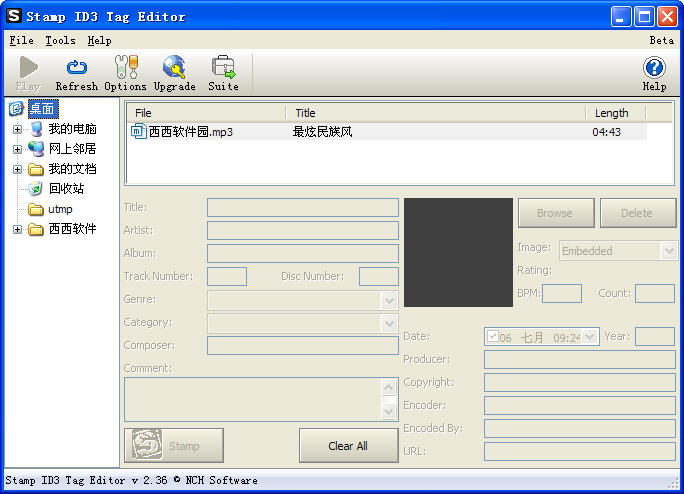Image resolution: width=684 pixels, height=494 pixels.
Task: Click the Clear All button
Action: click(x=349, y=446)
